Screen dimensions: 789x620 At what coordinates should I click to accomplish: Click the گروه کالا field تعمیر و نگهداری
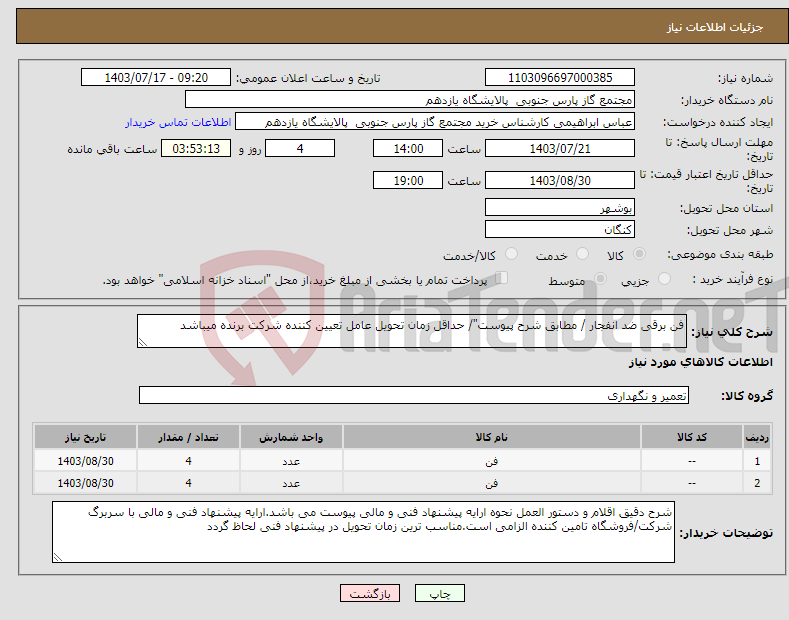point(414,396)
